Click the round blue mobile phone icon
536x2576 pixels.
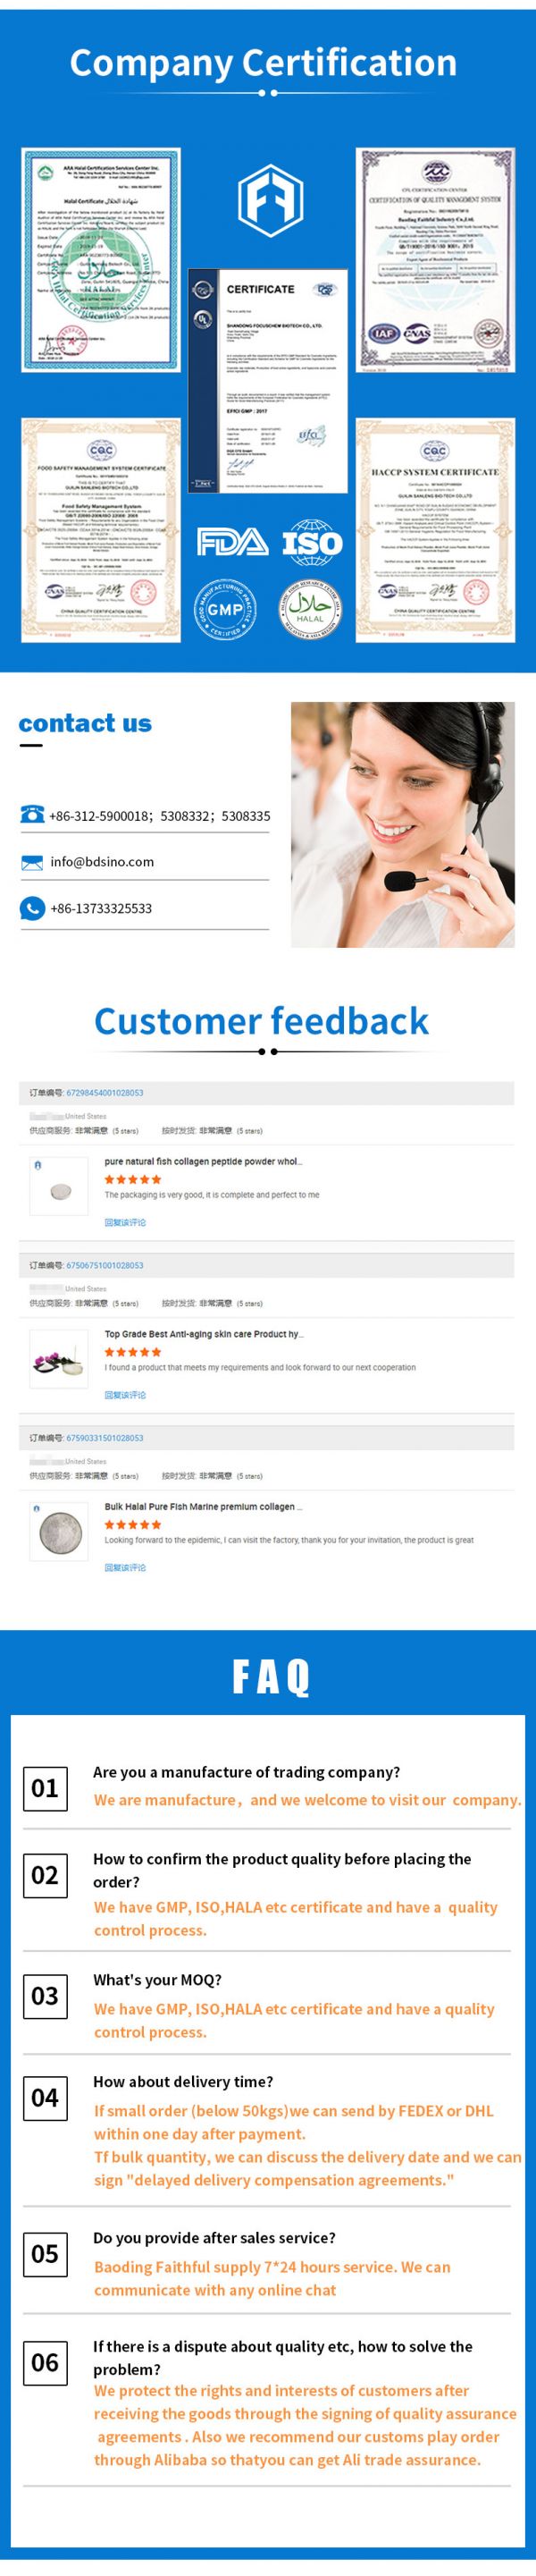[32, 908]
